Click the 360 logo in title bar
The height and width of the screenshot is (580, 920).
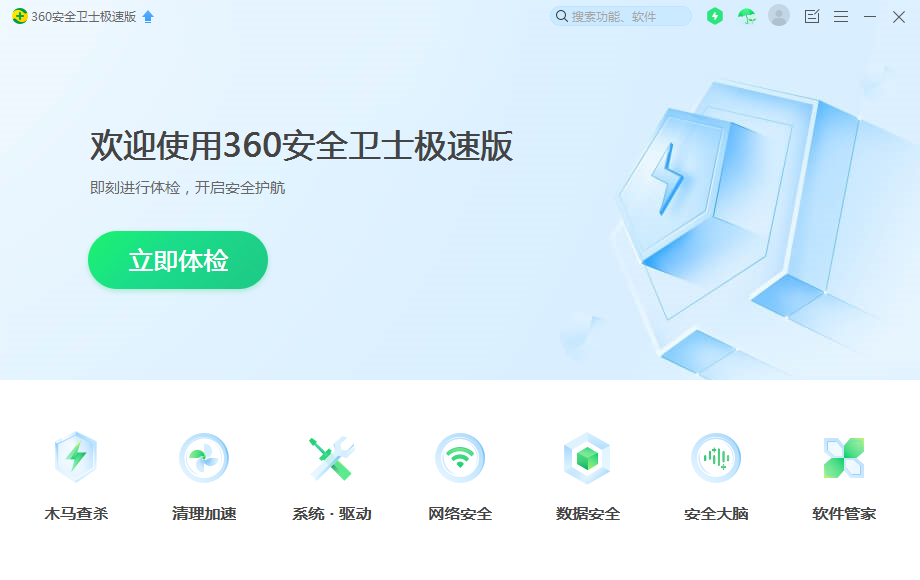pyautogui.click(x=20, y=16)
